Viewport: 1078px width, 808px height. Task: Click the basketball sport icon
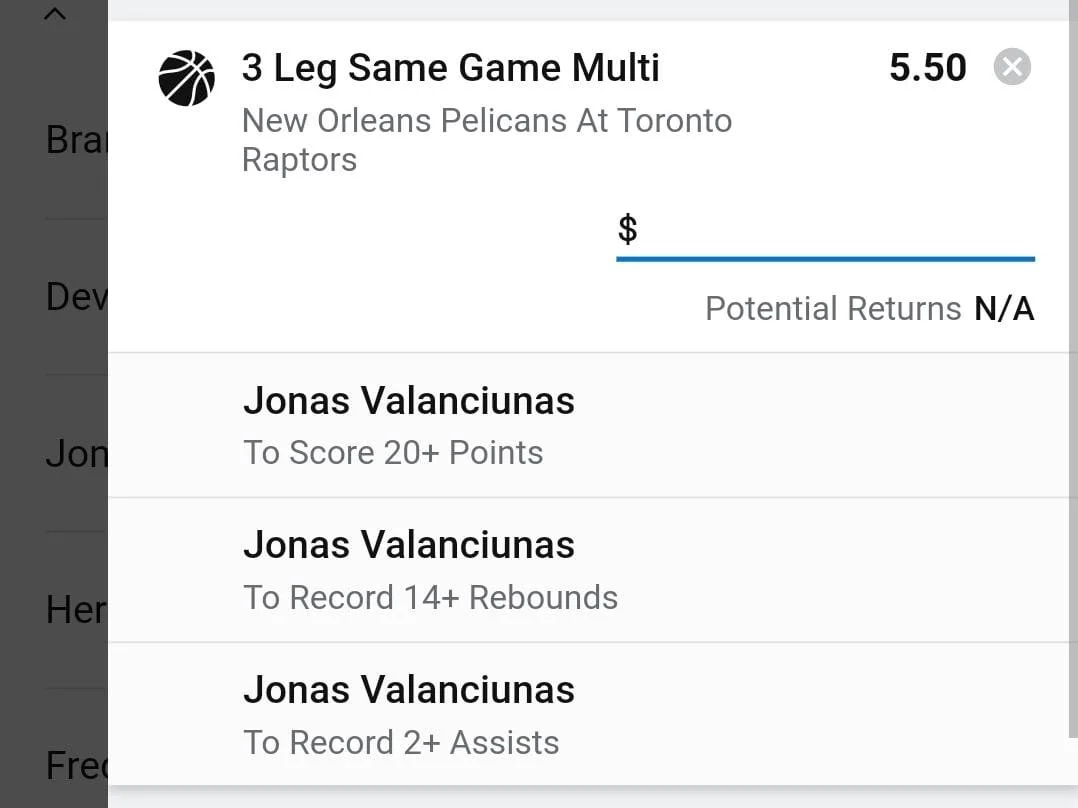[187, 78]
